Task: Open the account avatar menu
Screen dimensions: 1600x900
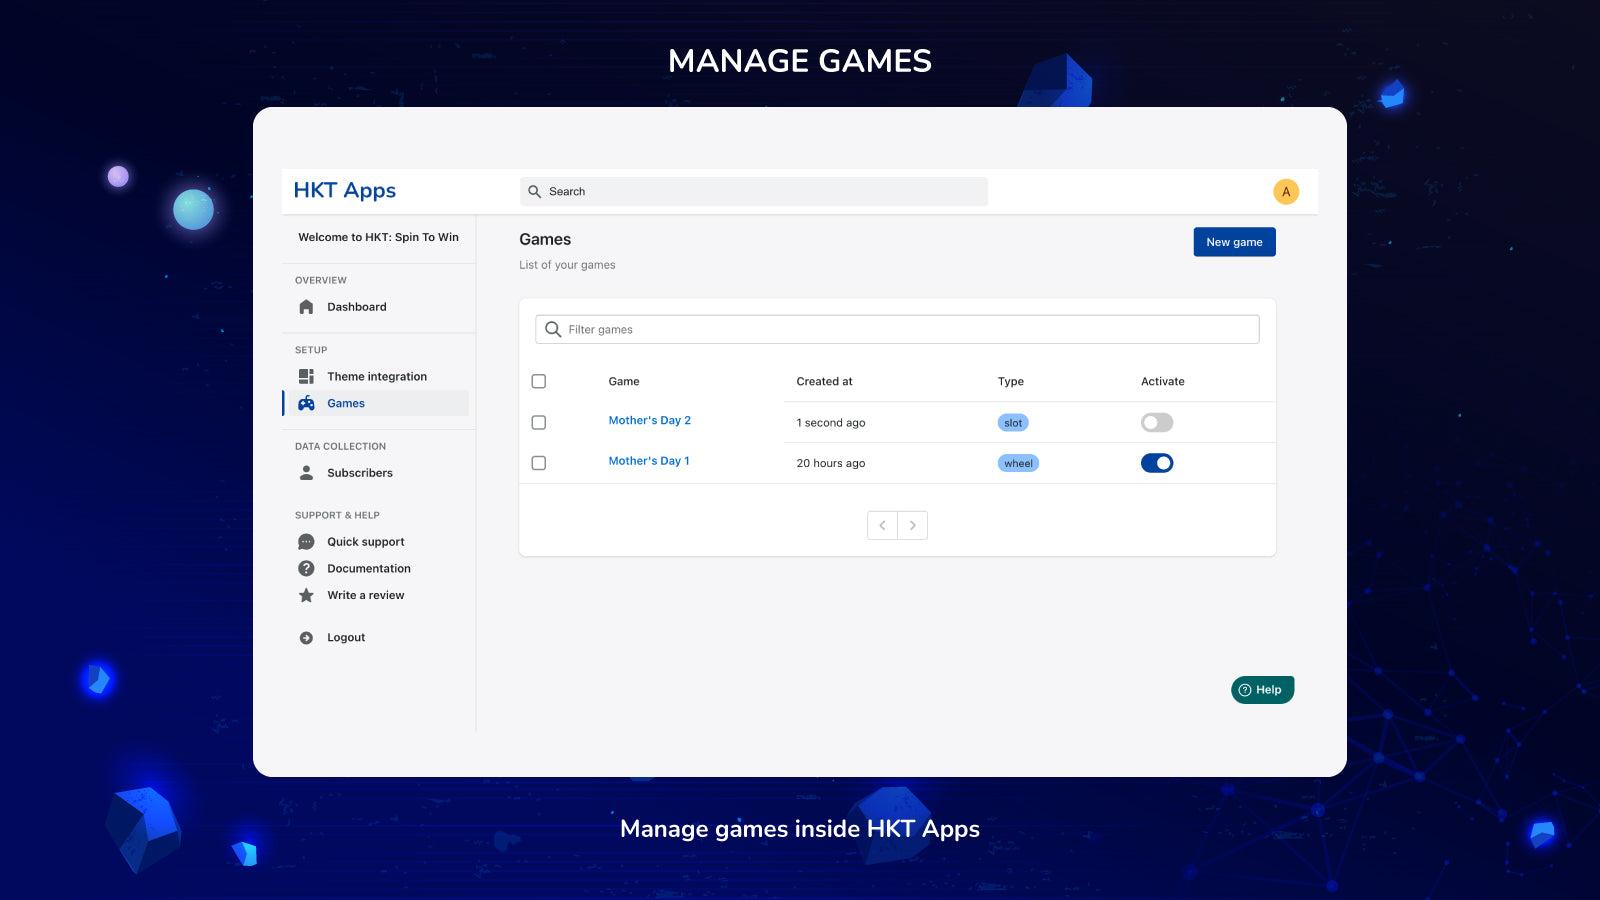Action: 1286,191
